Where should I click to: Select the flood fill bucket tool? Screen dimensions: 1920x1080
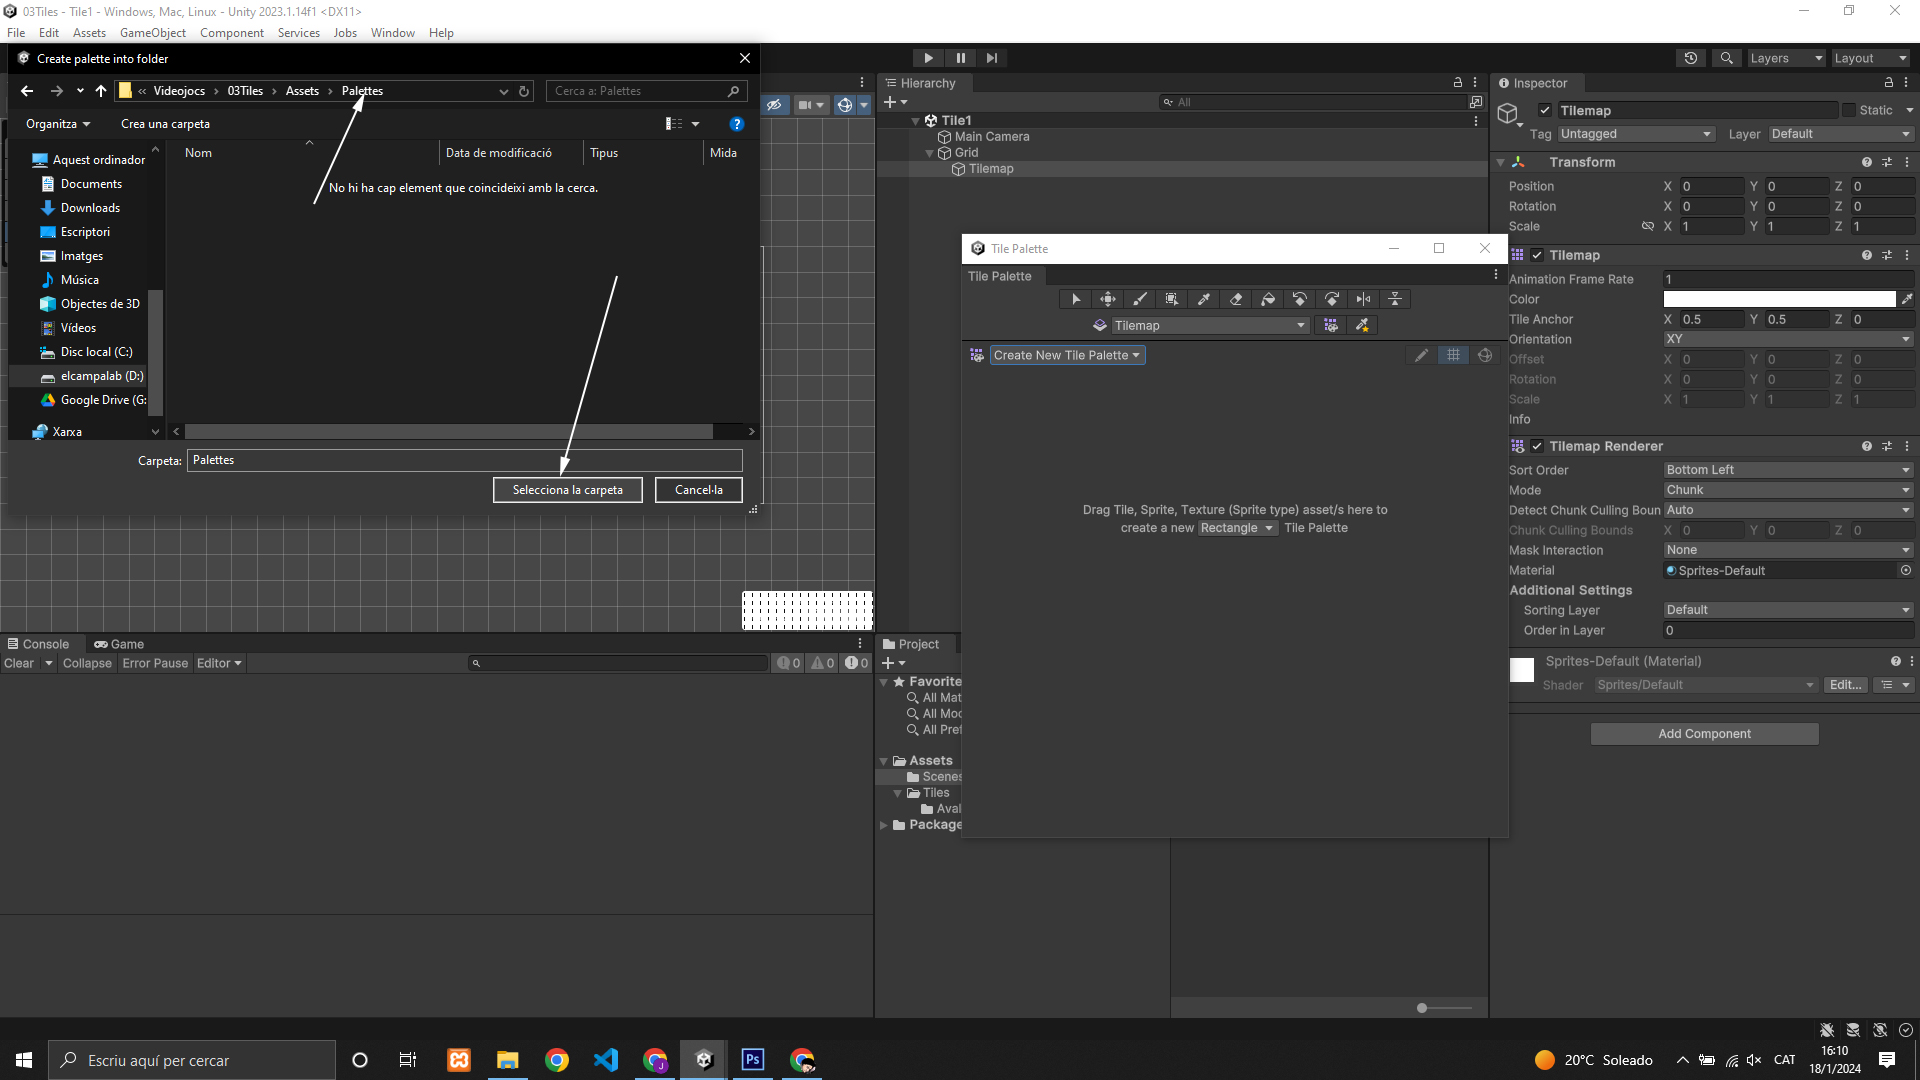(x=1268, y=299)
